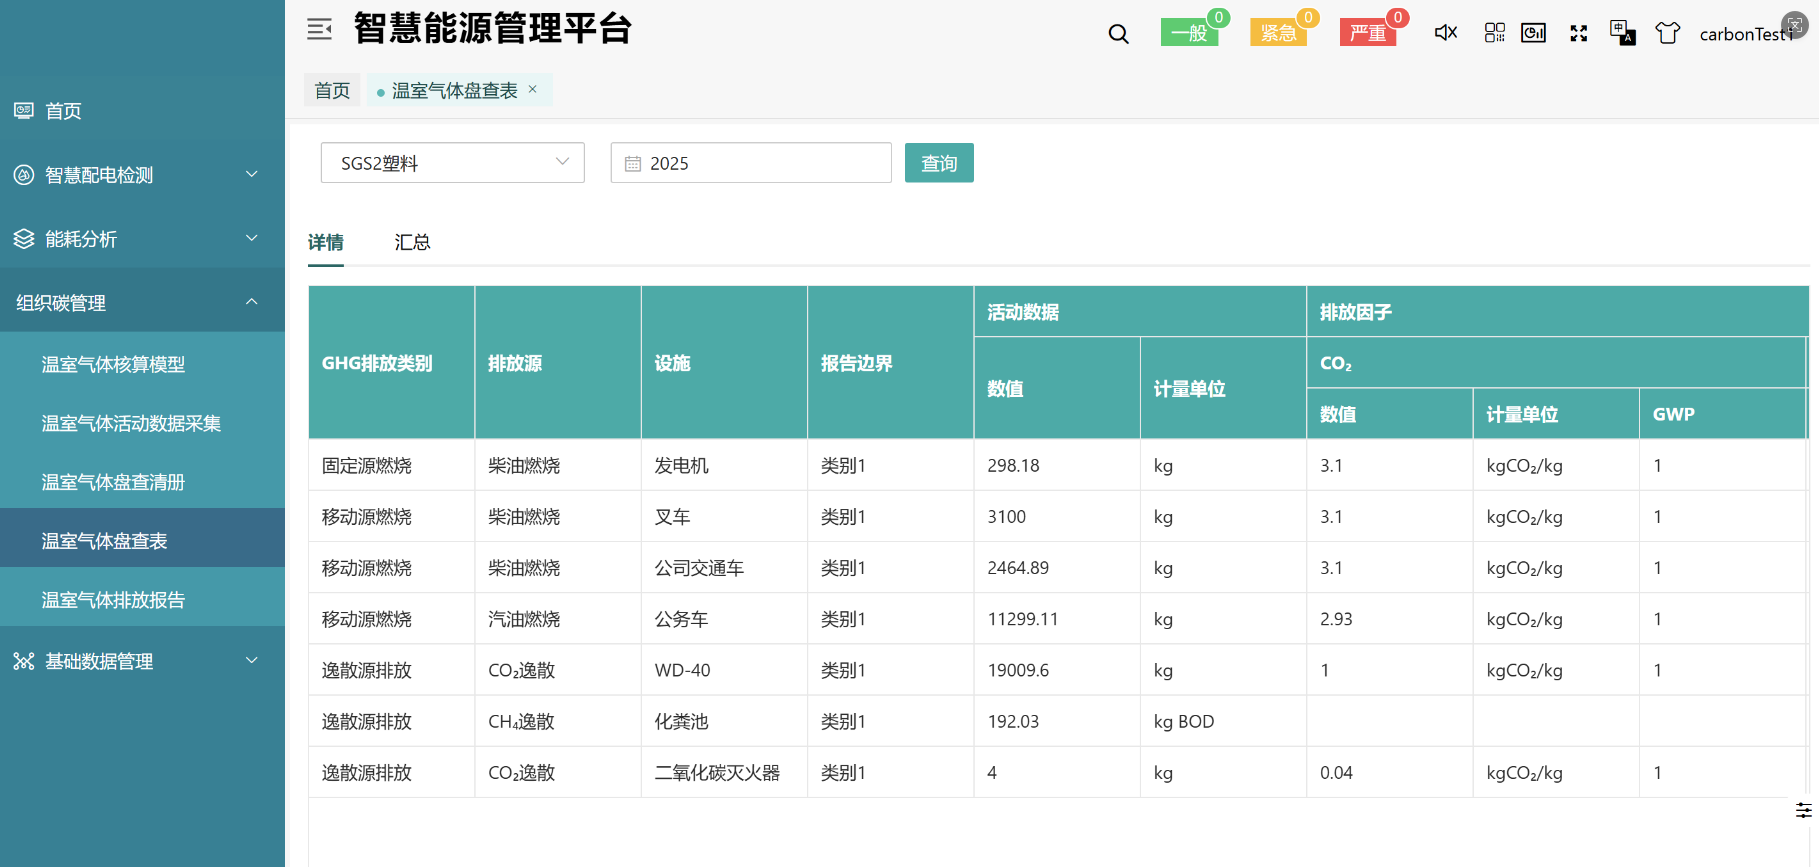Go to 首页 in the sidebar
This screenshot has height=867, width=1819.
click(x=142, y=111)
